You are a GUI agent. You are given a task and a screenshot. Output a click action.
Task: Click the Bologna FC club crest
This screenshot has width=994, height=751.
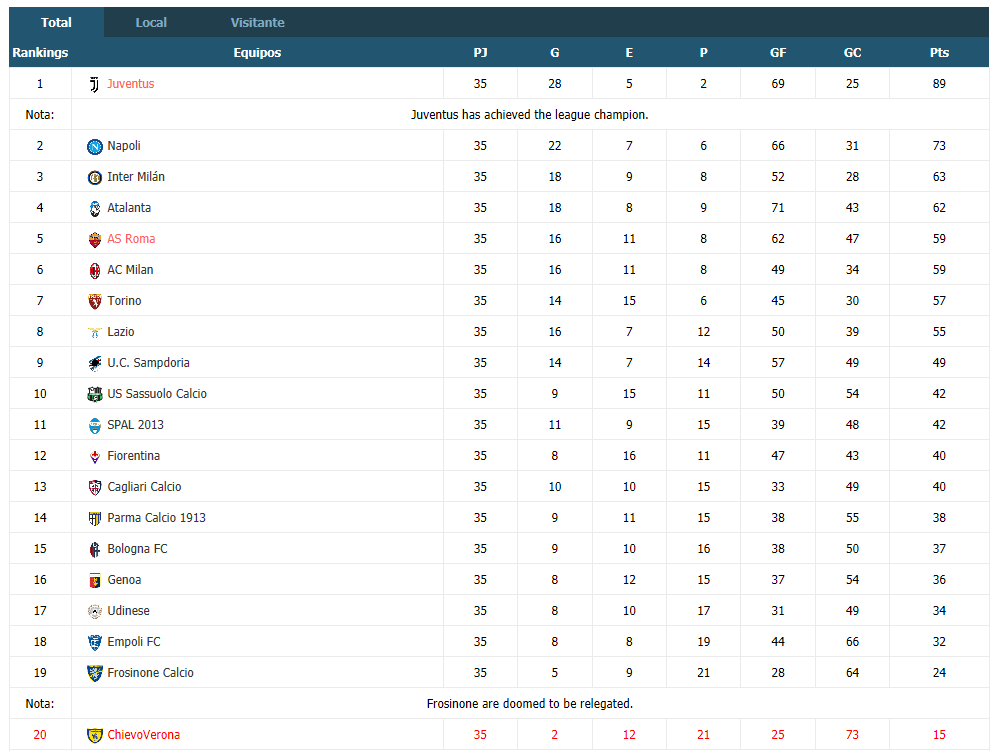[94, 550]
